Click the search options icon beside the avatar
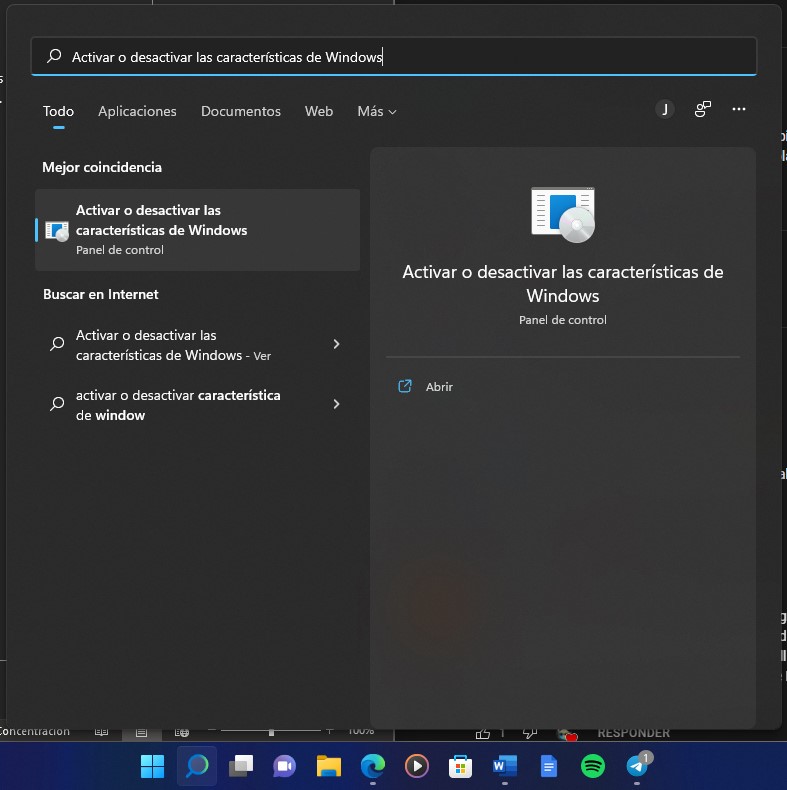 click(704, 109)
